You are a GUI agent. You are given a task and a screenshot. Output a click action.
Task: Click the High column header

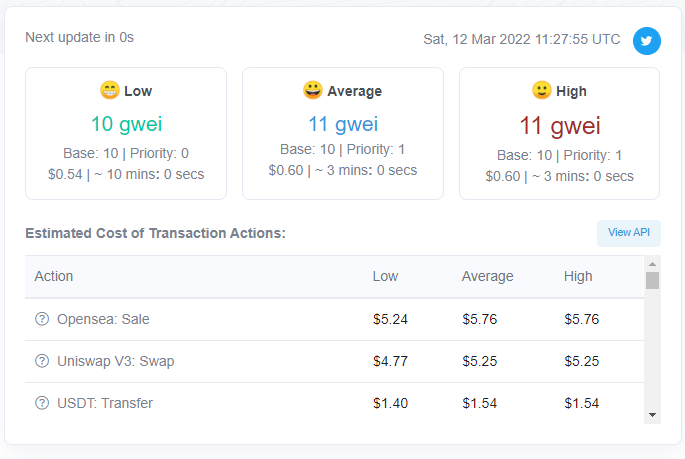coord(578,276)
